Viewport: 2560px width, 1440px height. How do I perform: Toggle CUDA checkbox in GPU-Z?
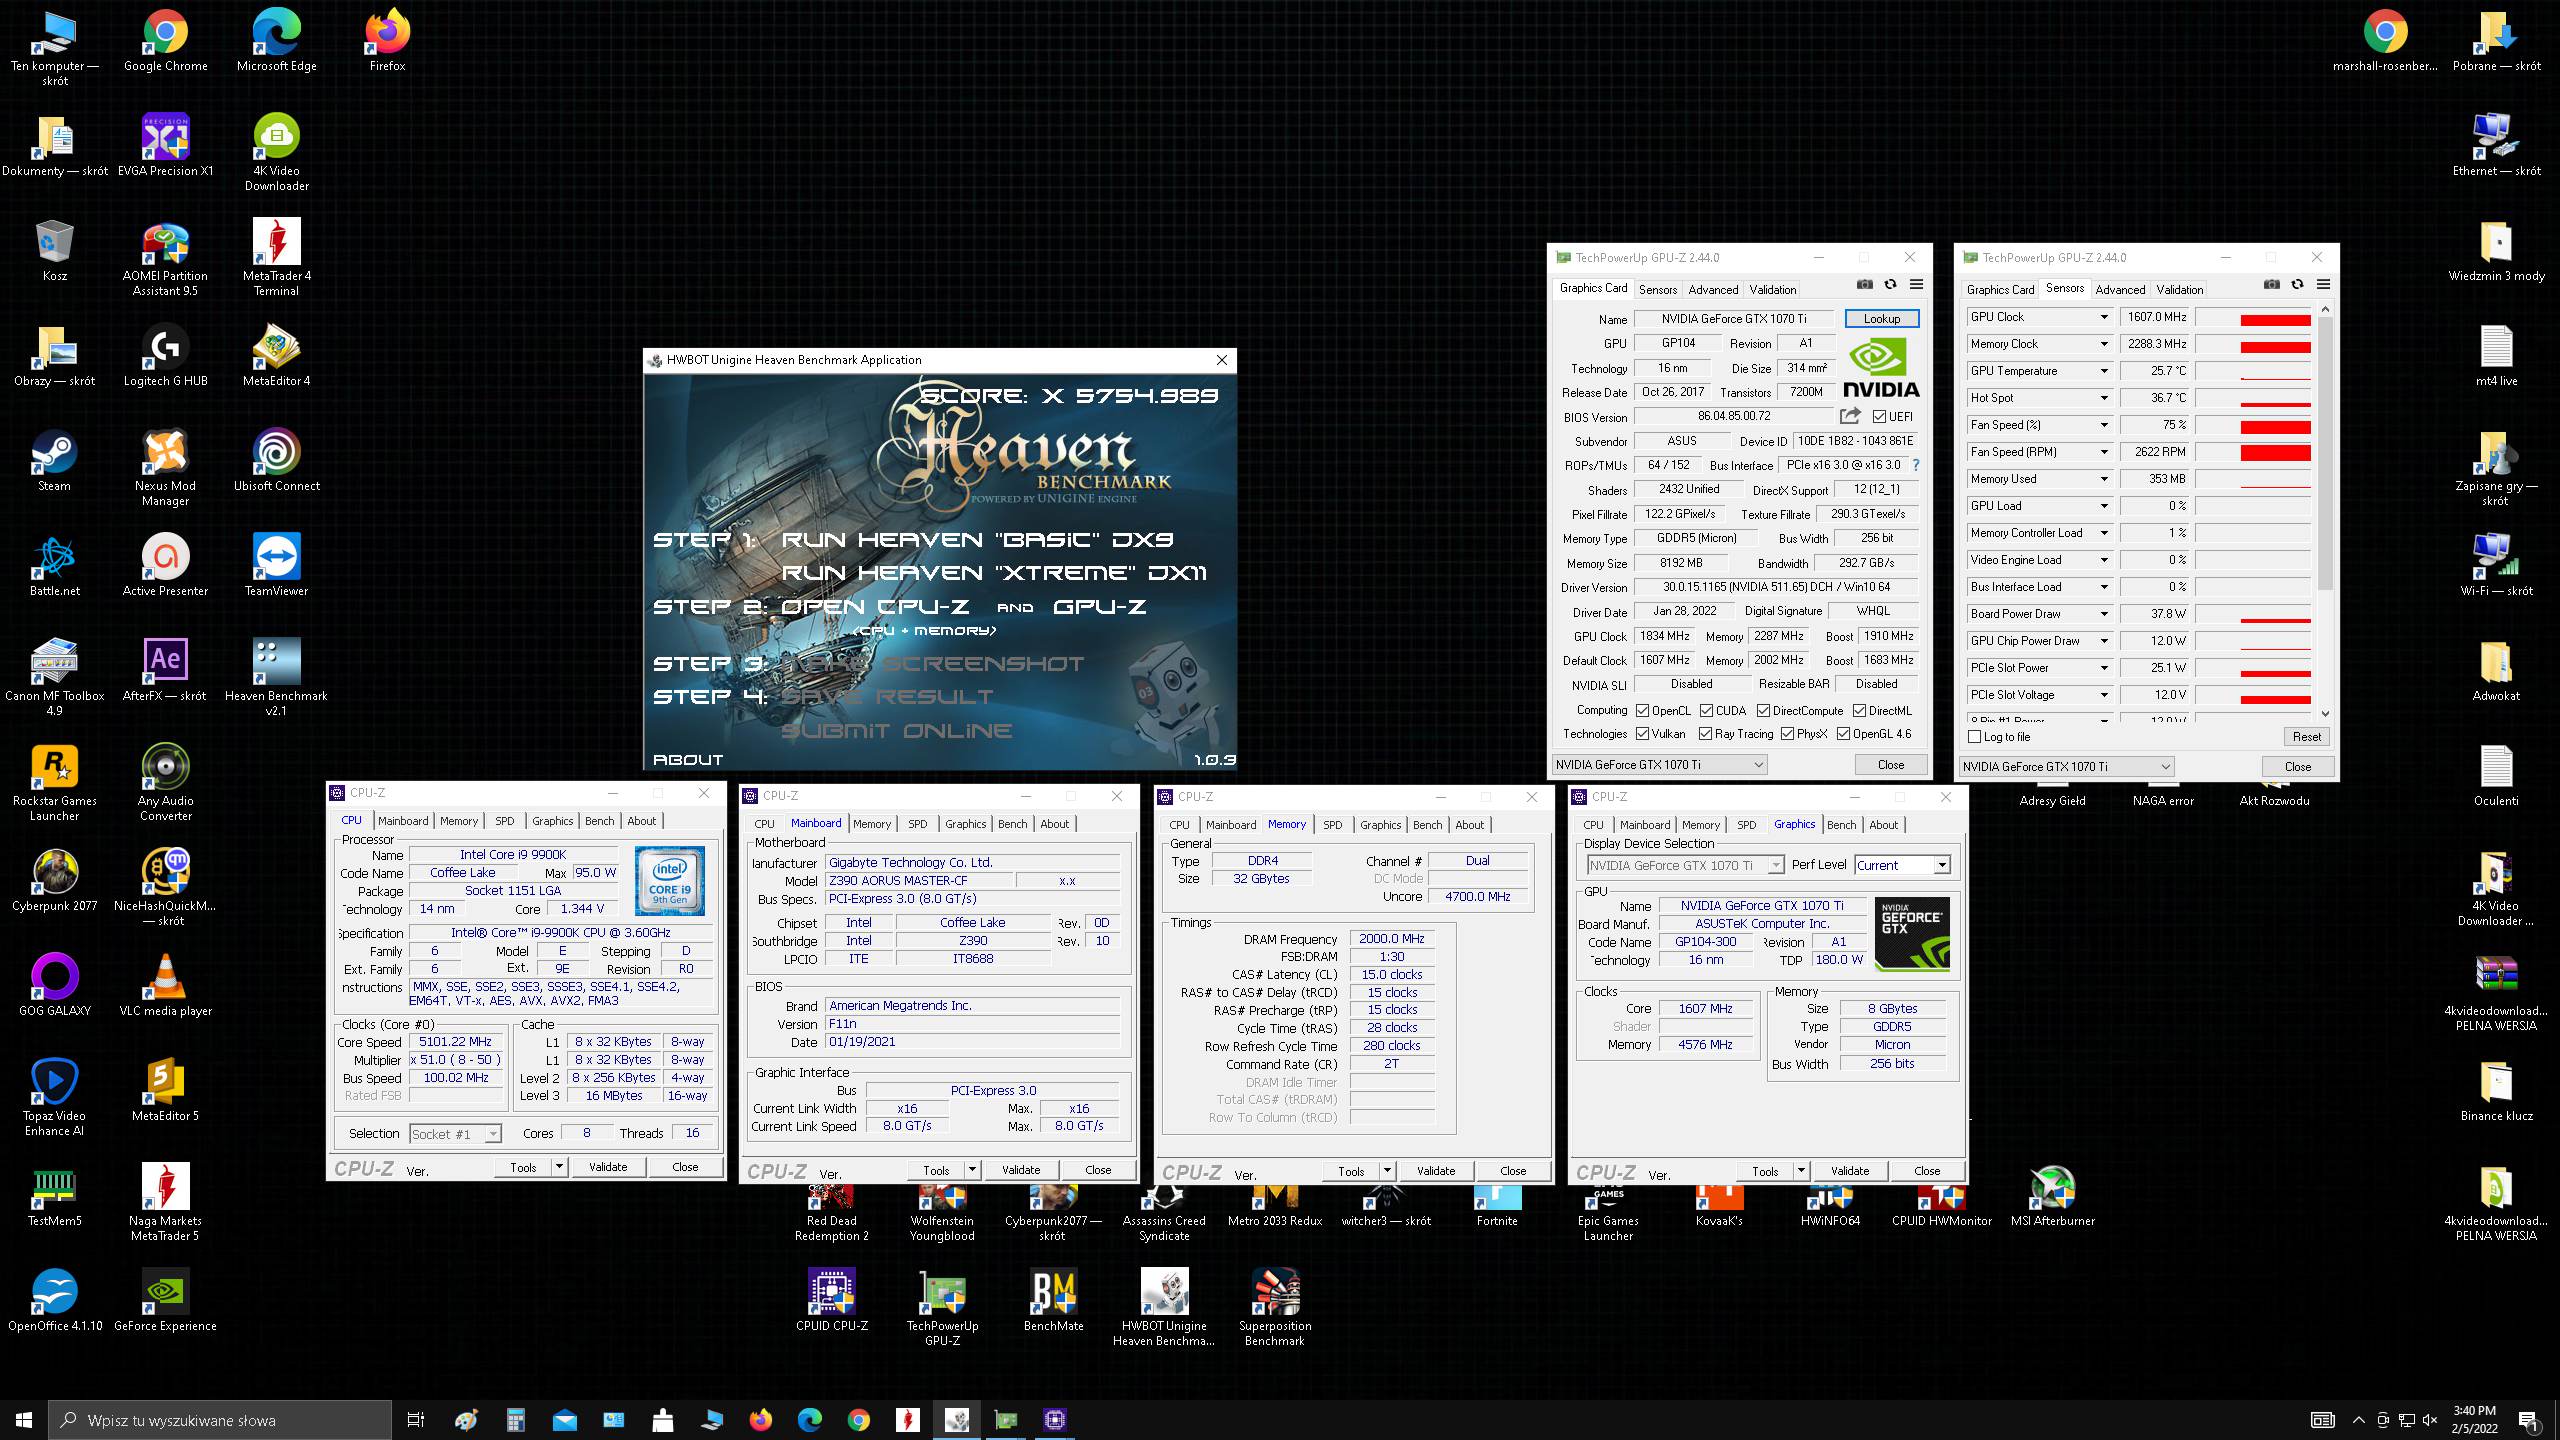[x=1705, y=711]
